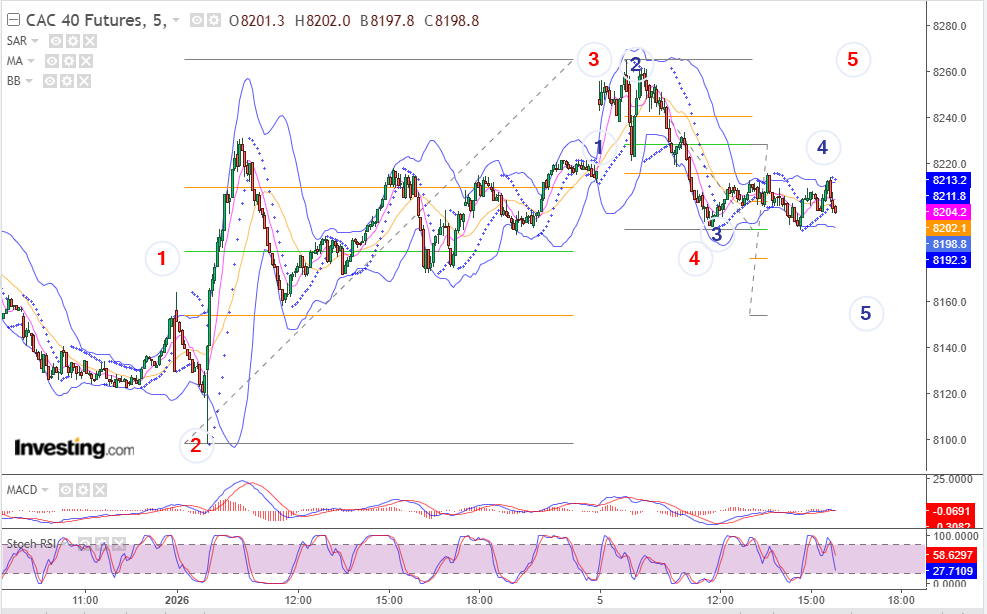Screen dimensions: 987x614
Task: Remove the SAR indicator with its X icon
Action: (90, 41)
